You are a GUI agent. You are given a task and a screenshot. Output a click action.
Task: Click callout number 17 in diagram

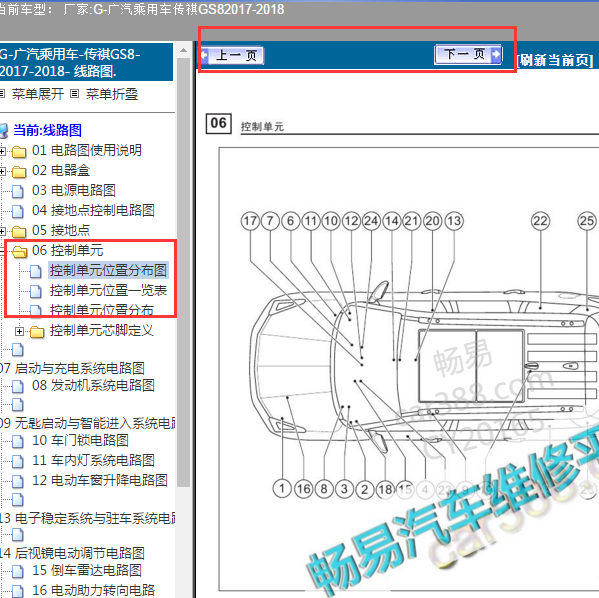250,221
